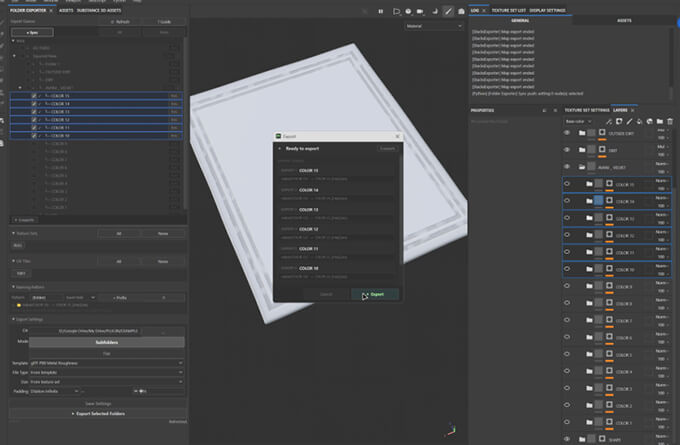Click the COLOR 14 layer thumbnail swatch
Viewport: 680px width, 445px height.
598,200
